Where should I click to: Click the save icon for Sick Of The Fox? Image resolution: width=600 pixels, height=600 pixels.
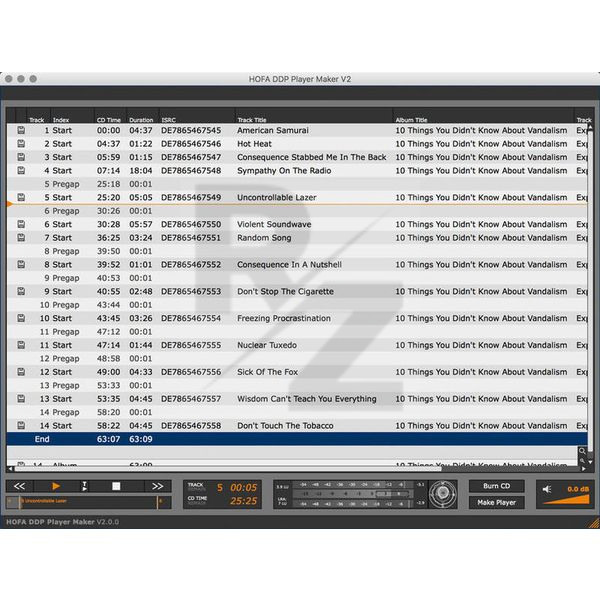coord(21,372)
